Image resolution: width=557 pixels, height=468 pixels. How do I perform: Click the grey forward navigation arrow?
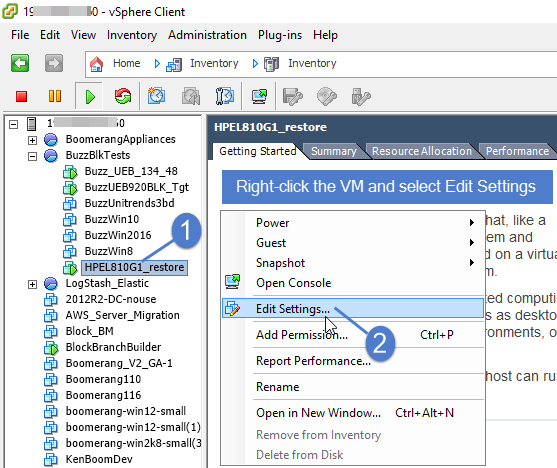click(x=54, y=63)
